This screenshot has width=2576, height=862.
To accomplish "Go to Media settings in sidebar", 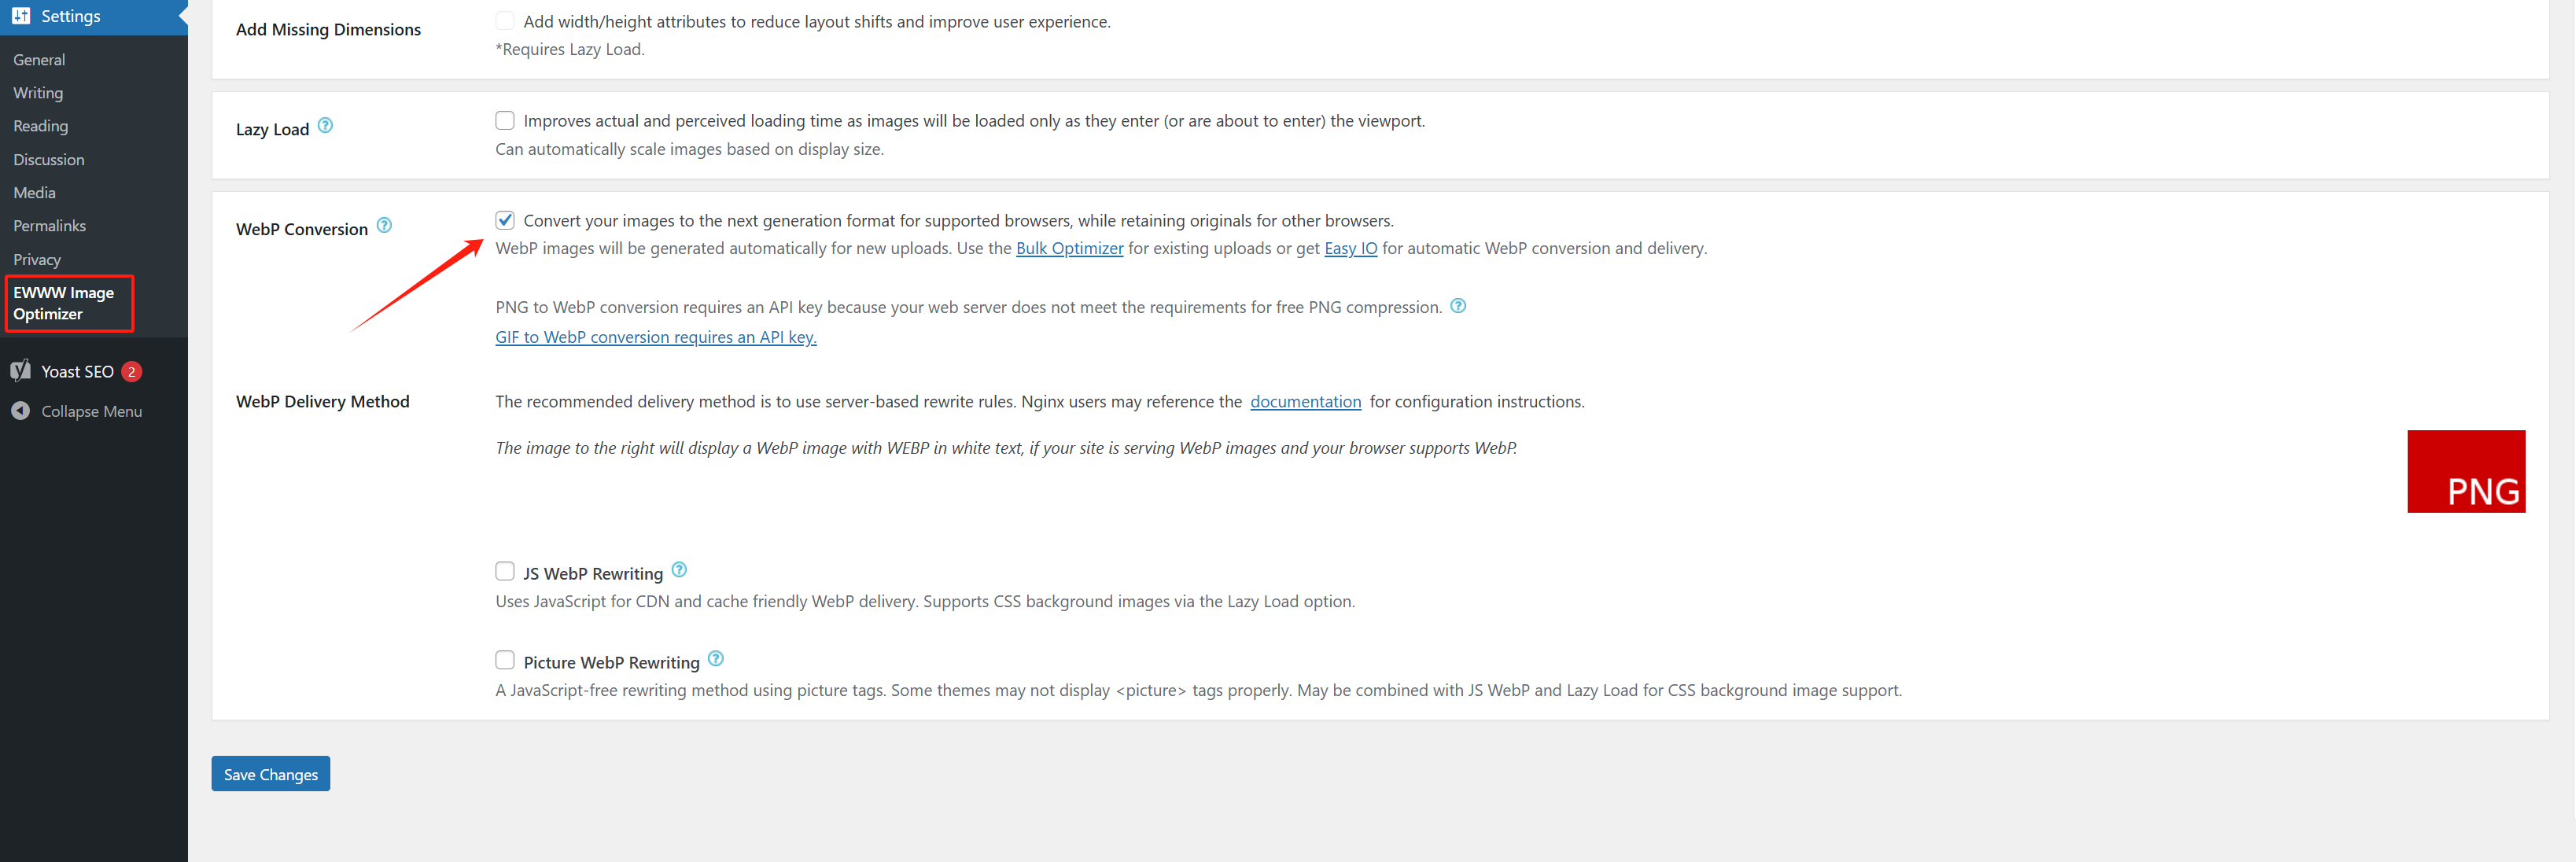I will click(x=34, y=193).
